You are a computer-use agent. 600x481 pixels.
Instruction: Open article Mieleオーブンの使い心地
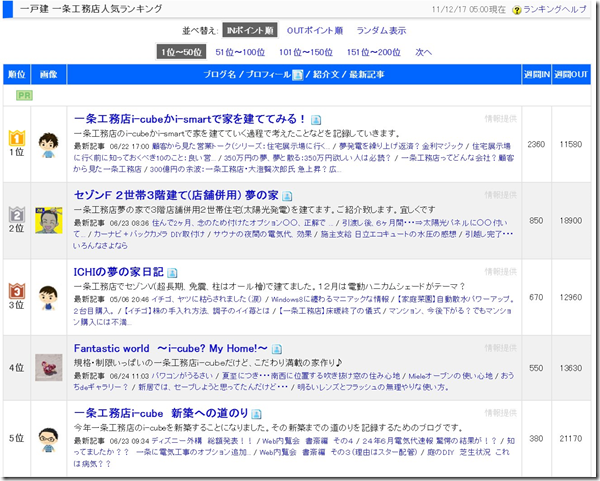point(451,376)
